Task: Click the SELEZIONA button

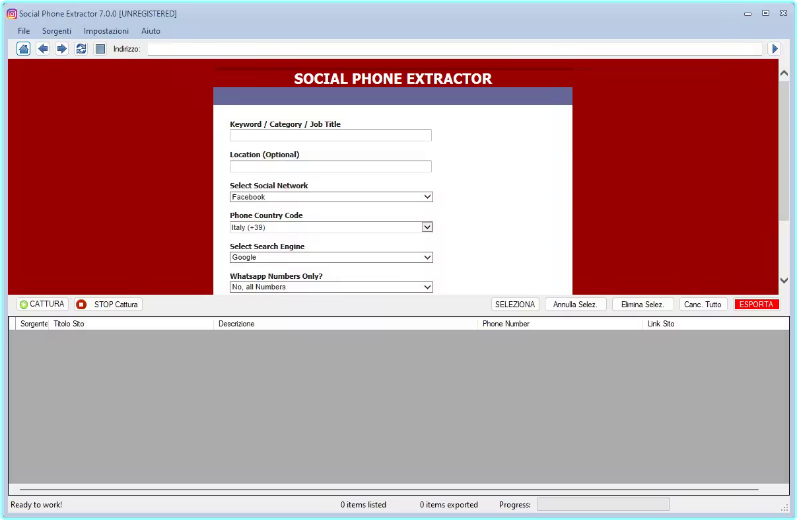Action: tap(515, 304)
